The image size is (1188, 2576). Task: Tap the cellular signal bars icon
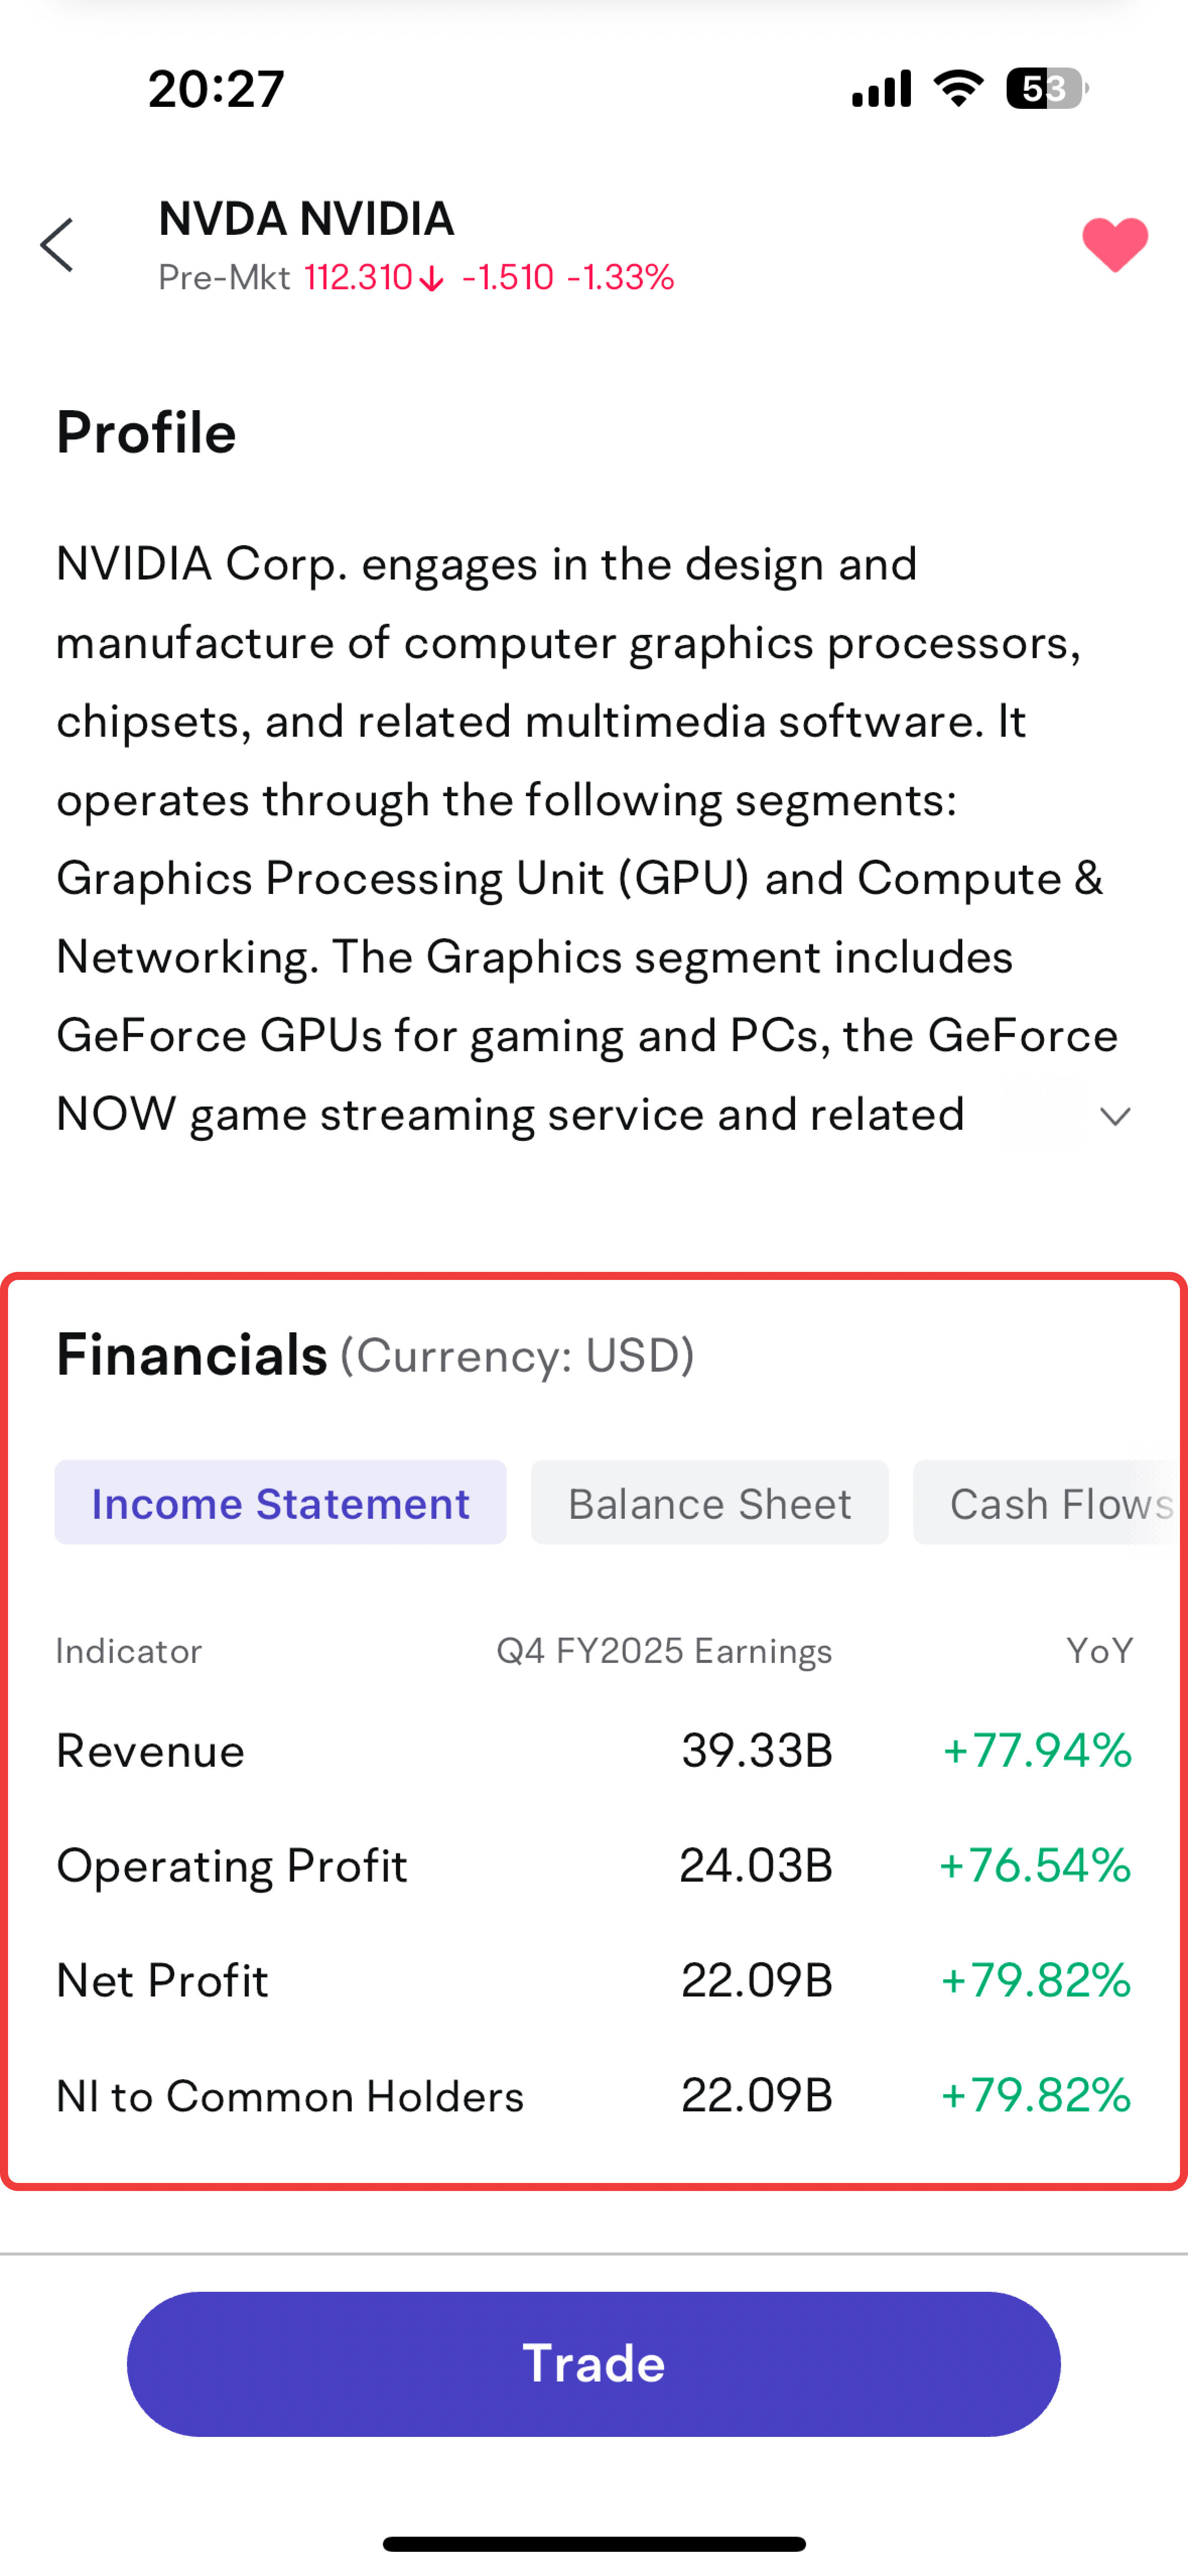click(x=881, y=89)
